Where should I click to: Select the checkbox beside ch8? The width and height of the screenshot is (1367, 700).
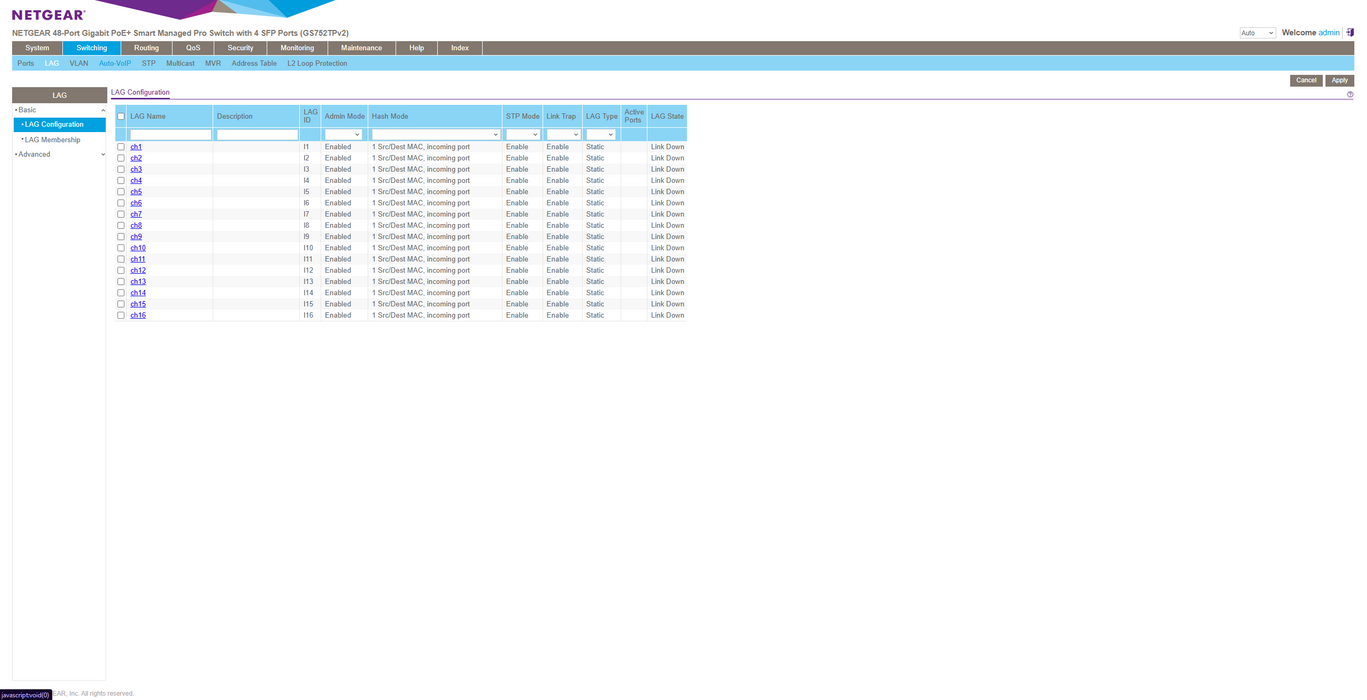click(121, 226)
